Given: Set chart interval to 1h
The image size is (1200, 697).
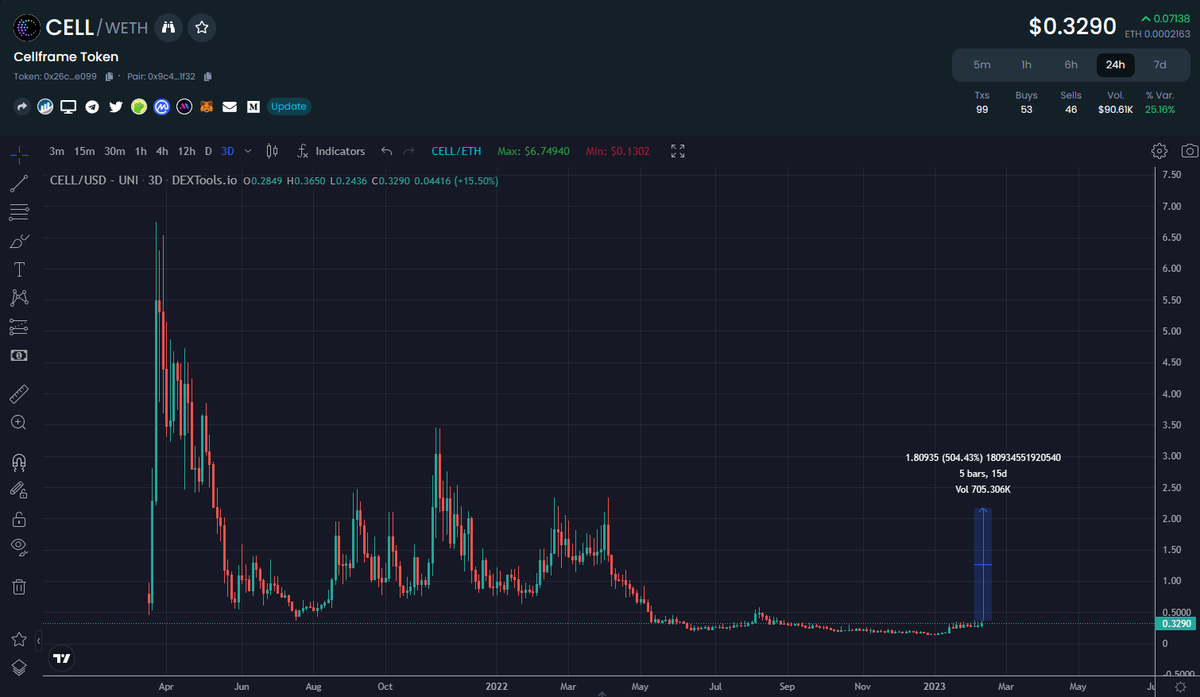Looking at the screenshot, I should point(141,151).
